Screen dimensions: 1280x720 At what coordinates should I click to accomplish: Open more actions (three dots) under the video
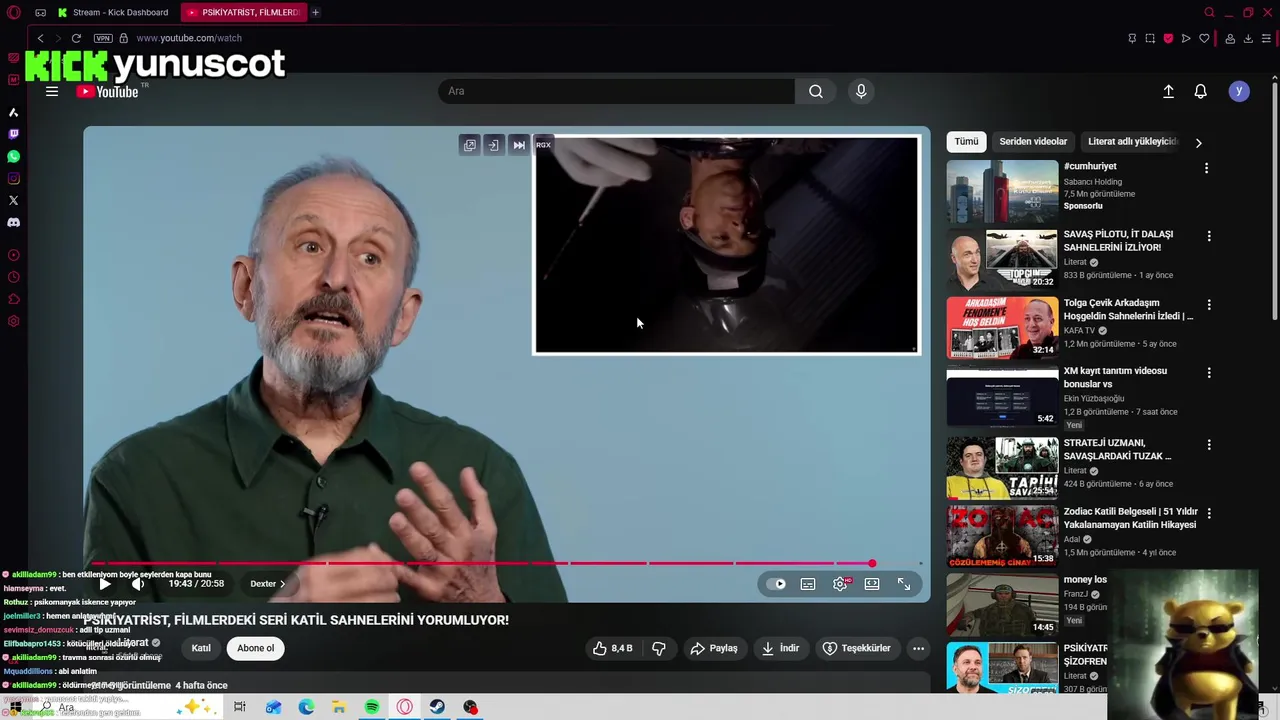pyautogui.click(x=918, y=648)
